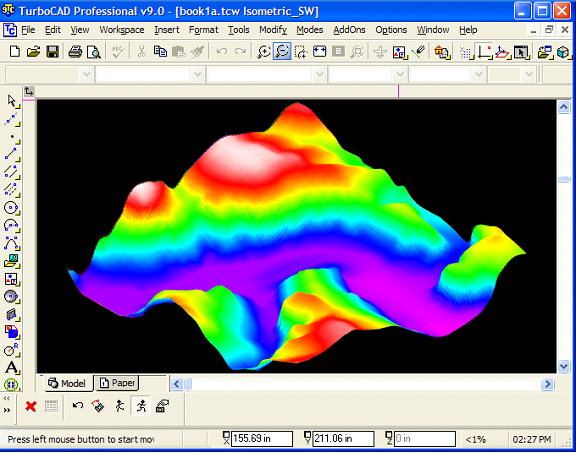Open the Modify menu
Viewport: 576px width, 453px height.
point(273,30)
